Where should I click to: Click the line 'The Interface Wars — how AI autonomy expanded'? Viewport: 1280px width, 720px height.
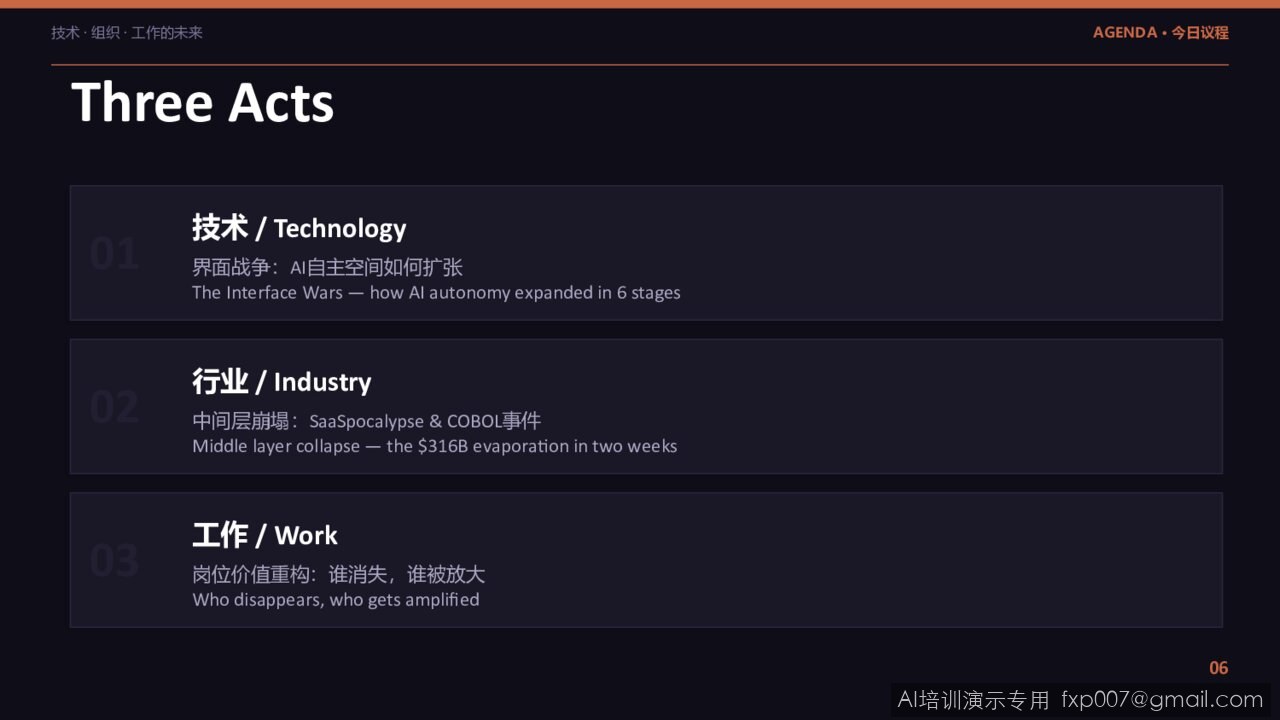(436, 293)
